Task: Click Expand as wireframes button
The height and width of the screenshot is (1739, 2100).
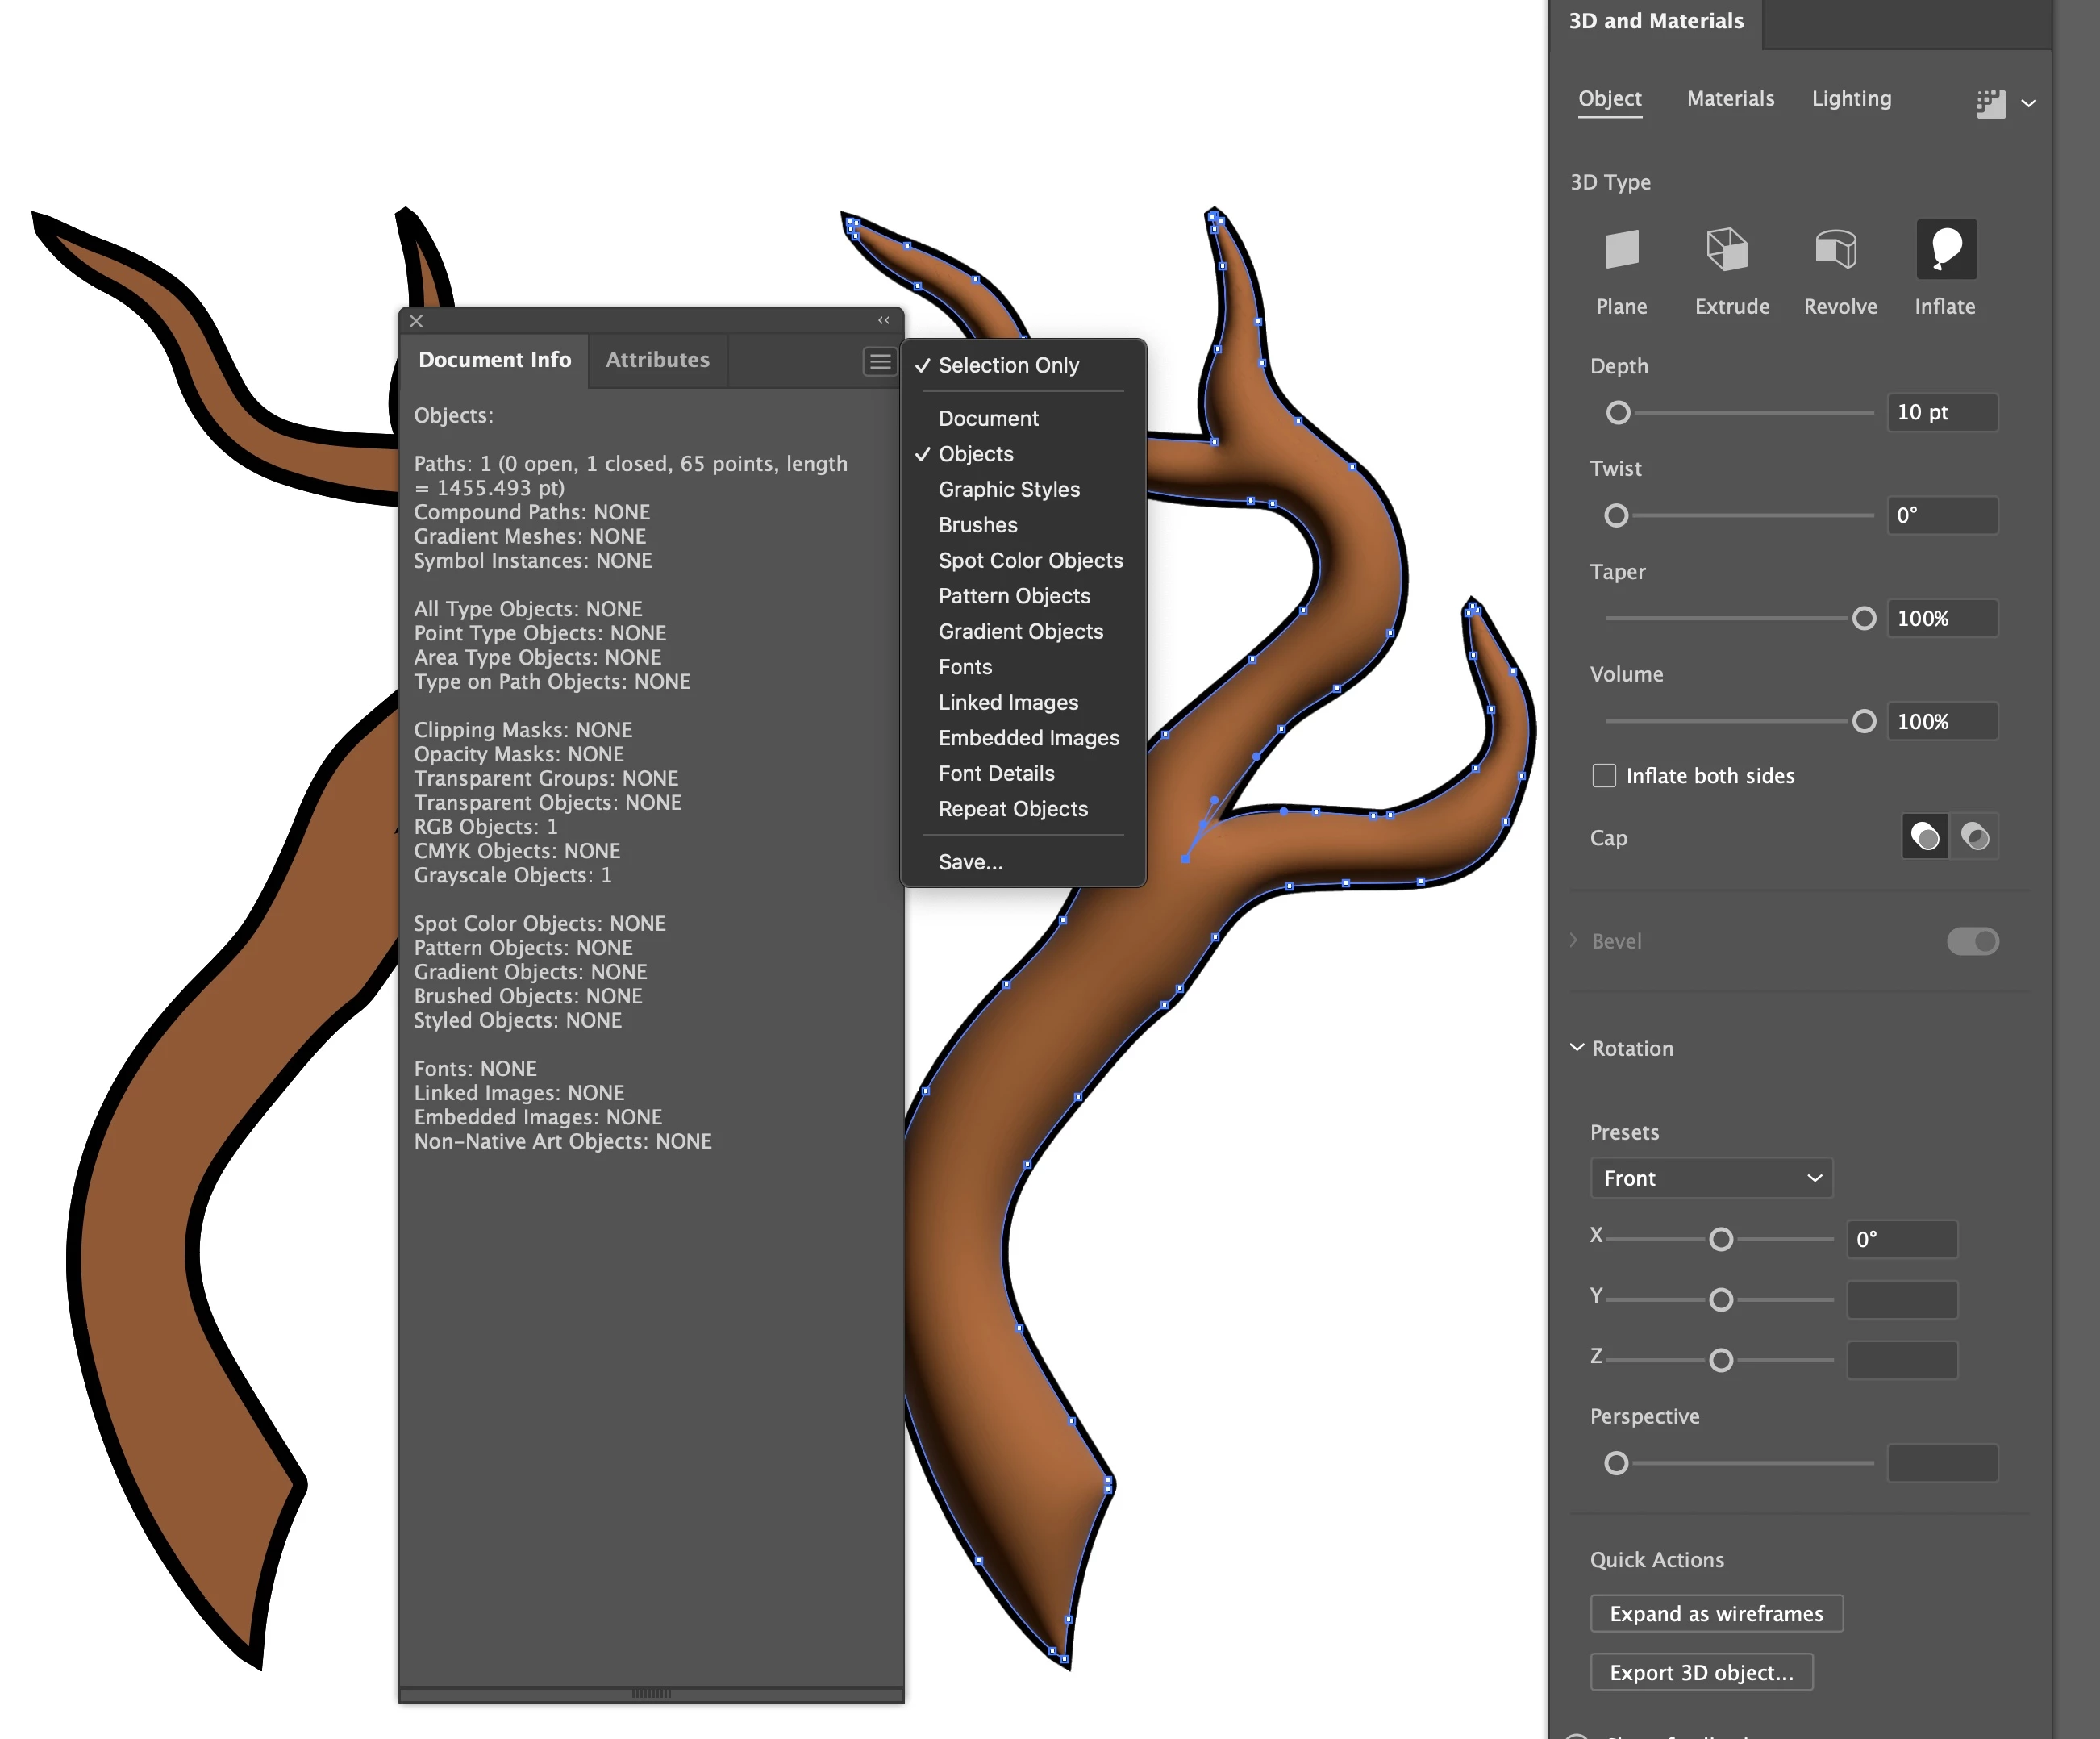Action: coord(1716,1613)
